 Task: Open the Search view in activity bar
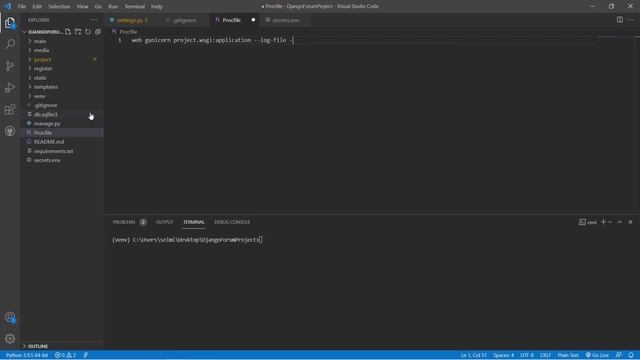pos(10,44)
